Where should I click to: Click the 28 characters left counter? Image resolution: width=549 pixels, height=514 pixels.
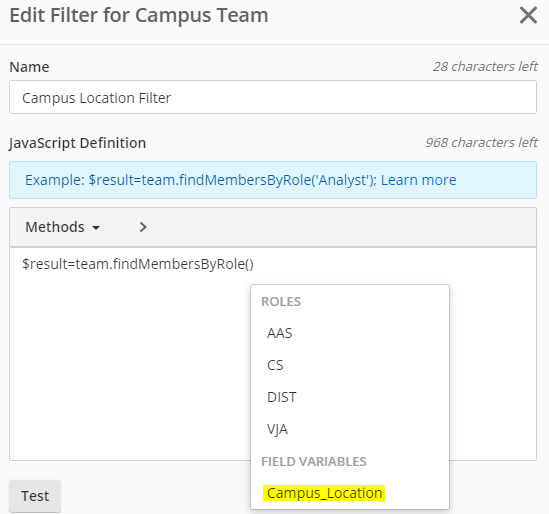(x=485, y=67)
